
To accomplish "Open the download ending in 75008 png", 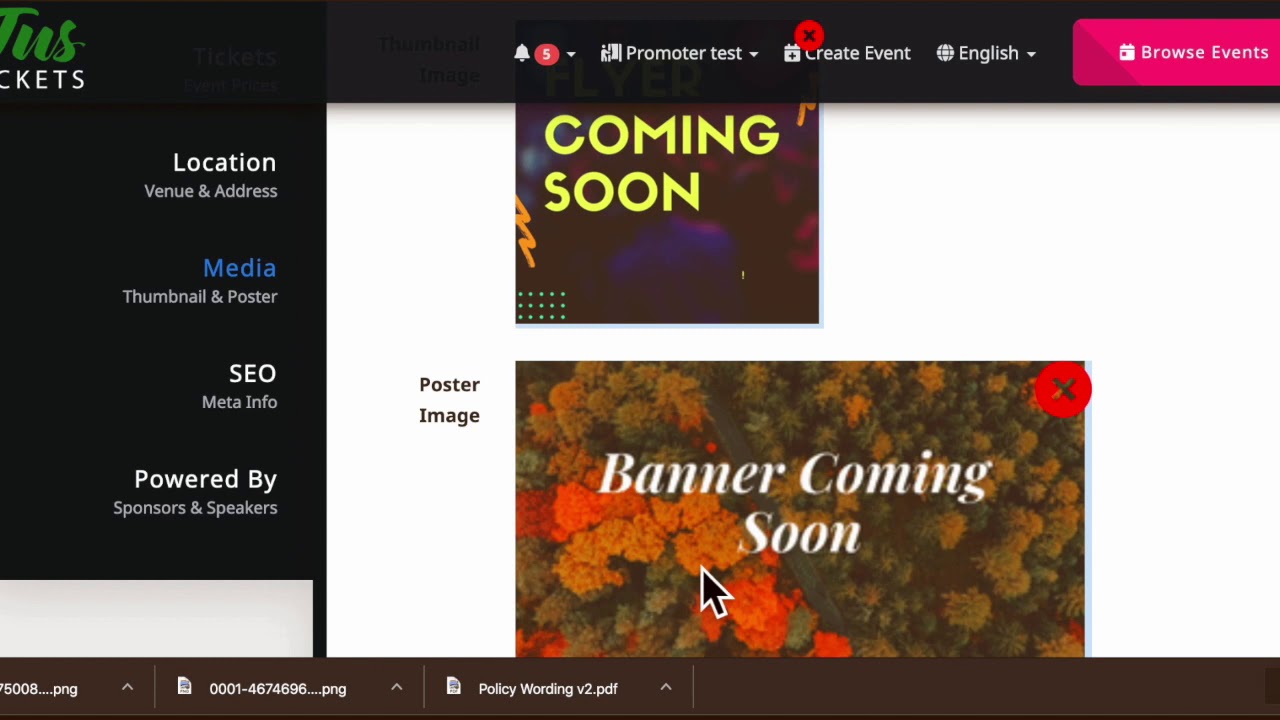I will (39, 689).
